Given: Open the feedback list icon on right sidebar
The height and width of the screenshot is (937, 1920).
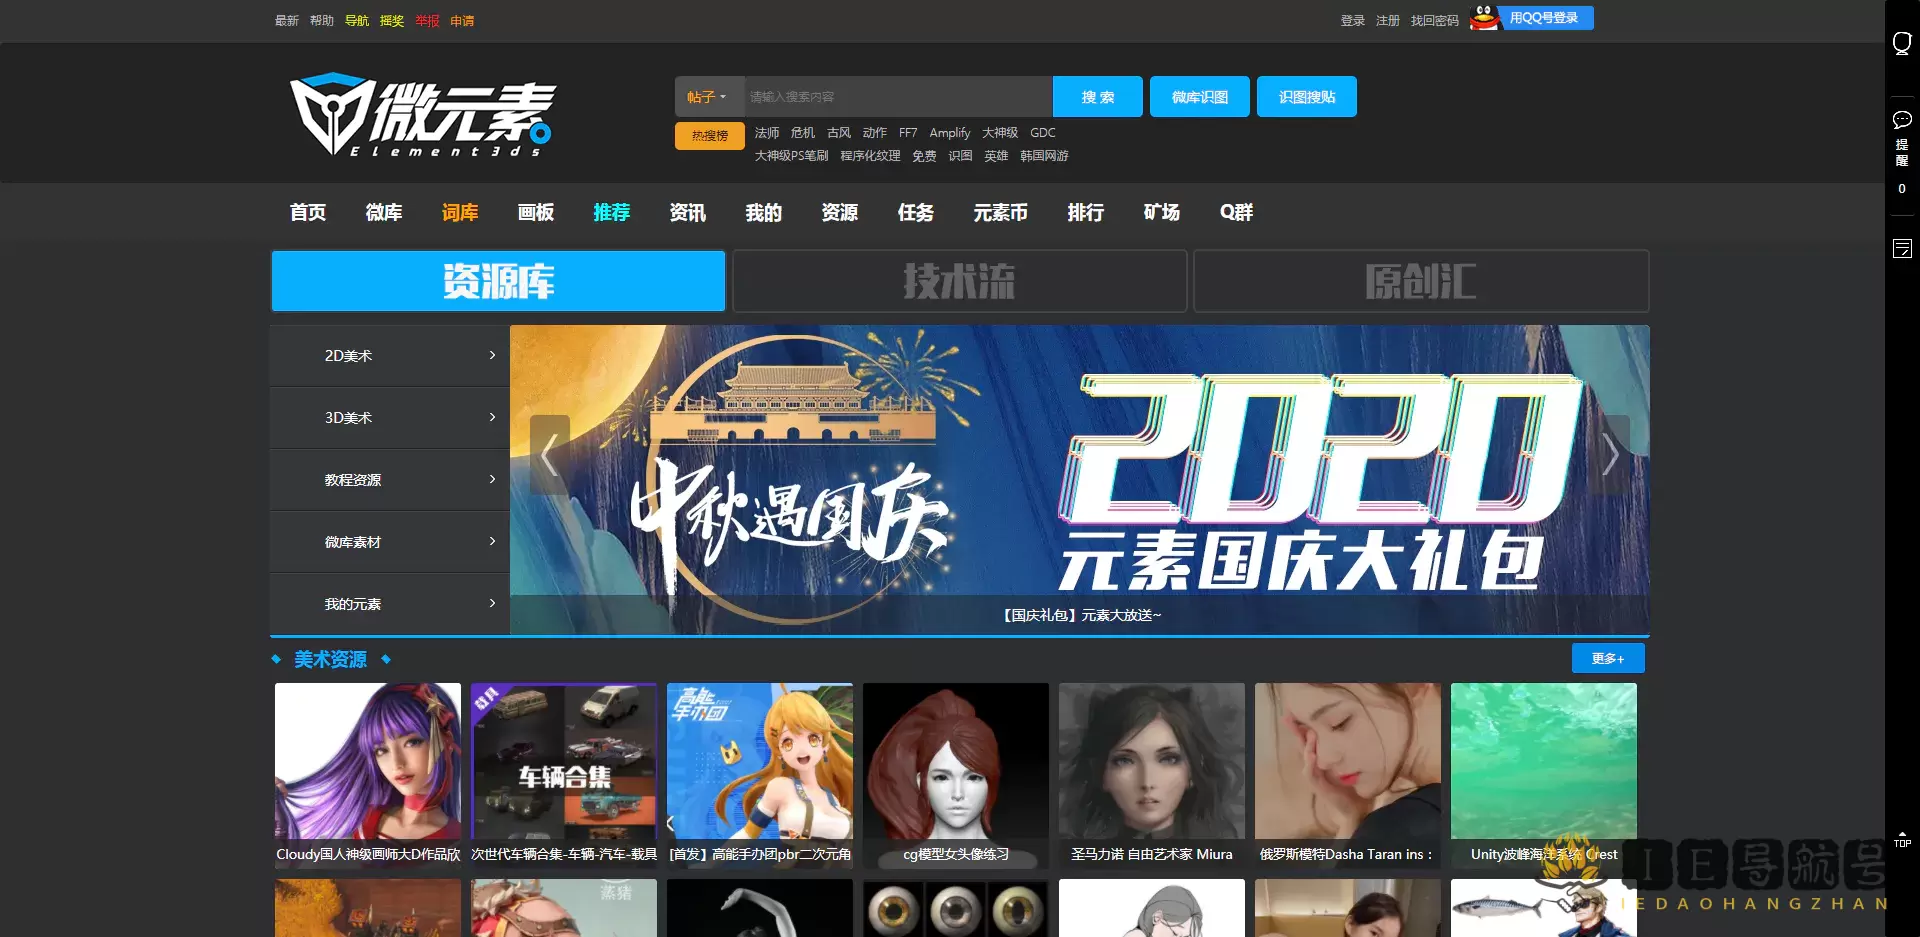Looking at the screenshot, I should tap(1902, 249).
